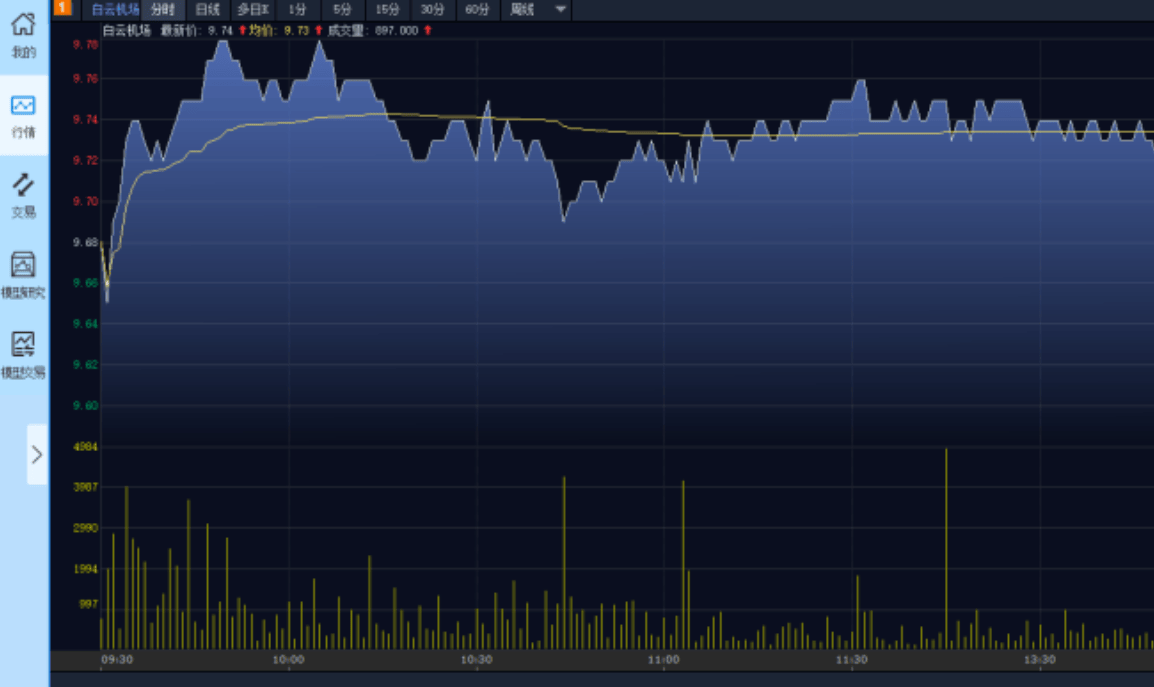Choose the 5分 five-minute period
Screen dimensions: 1154x687
343,9
